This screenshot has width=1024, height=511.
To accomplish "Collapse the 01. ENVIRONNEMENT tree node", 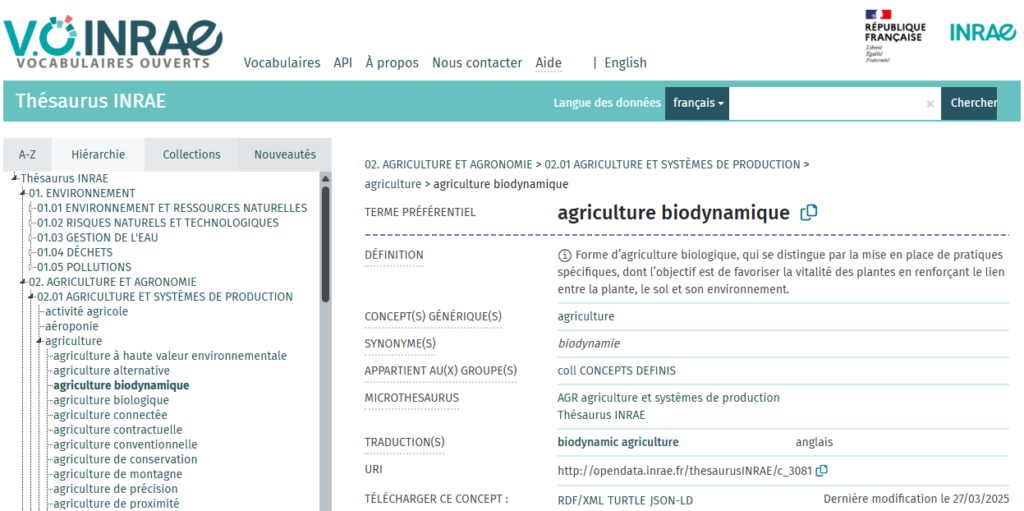I will point(24,193).
